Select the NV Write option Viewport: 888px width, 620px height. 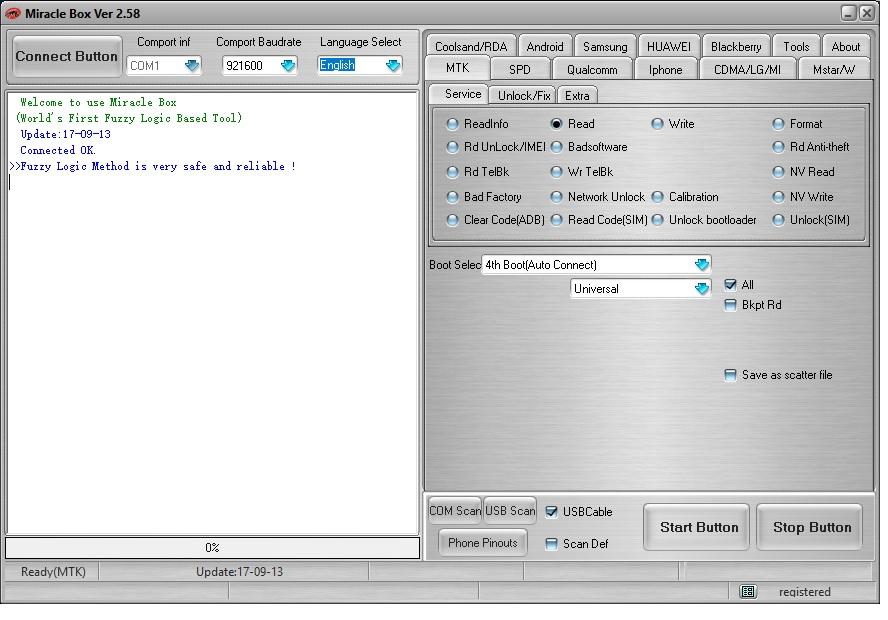pos(804,197)
